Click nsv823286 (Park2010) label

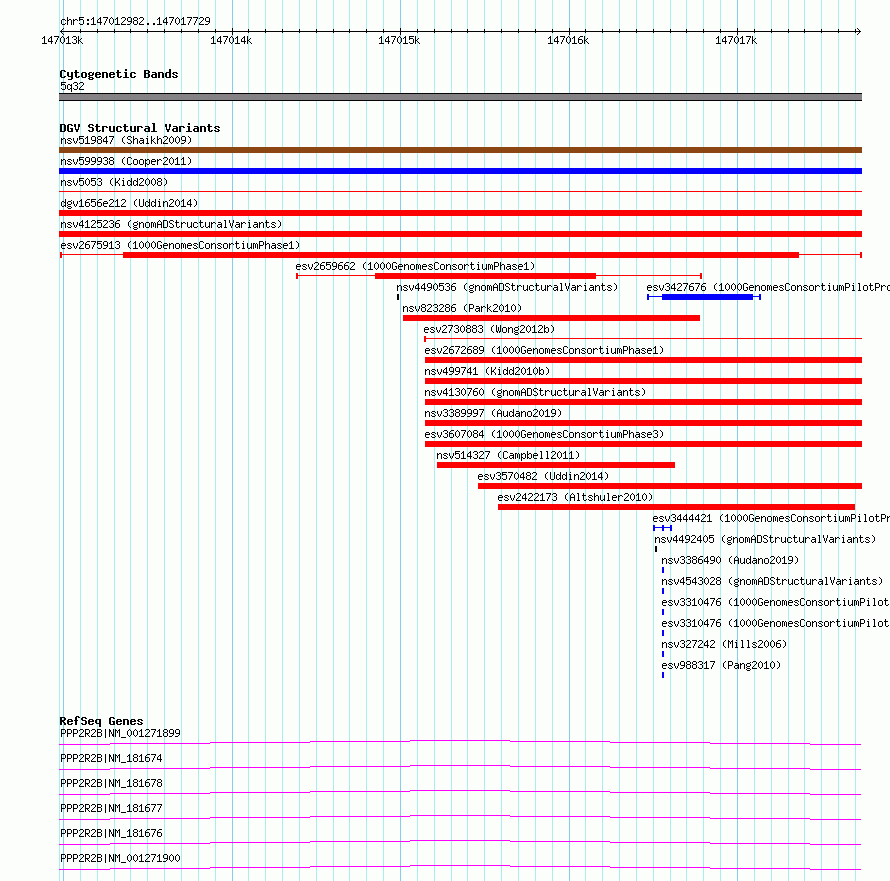click(462, 308)
